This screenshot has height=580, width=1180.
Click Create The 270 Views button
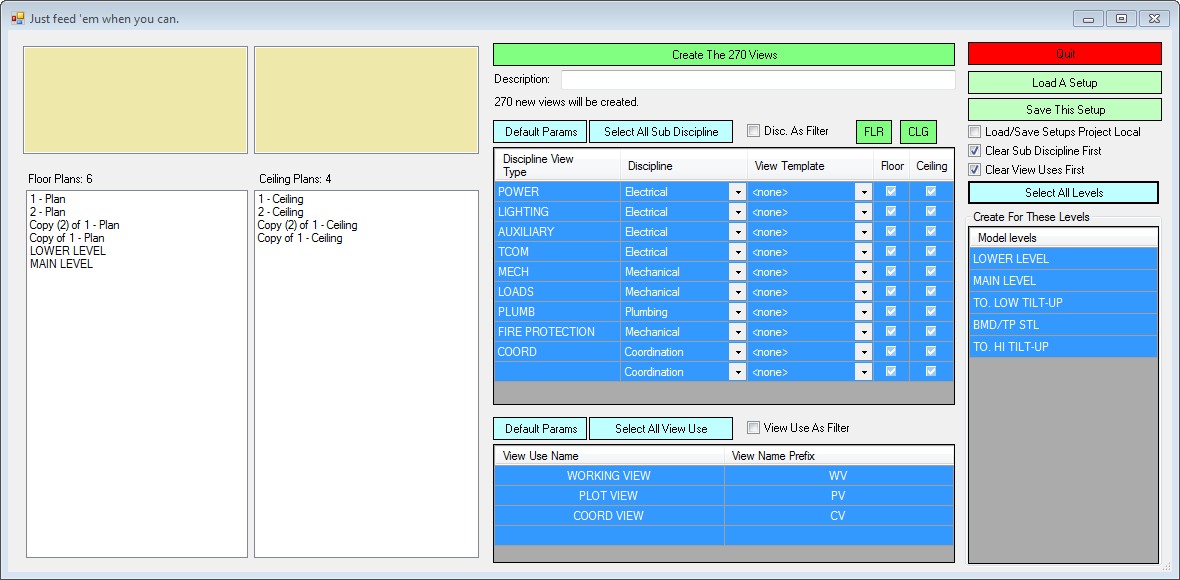724,55
